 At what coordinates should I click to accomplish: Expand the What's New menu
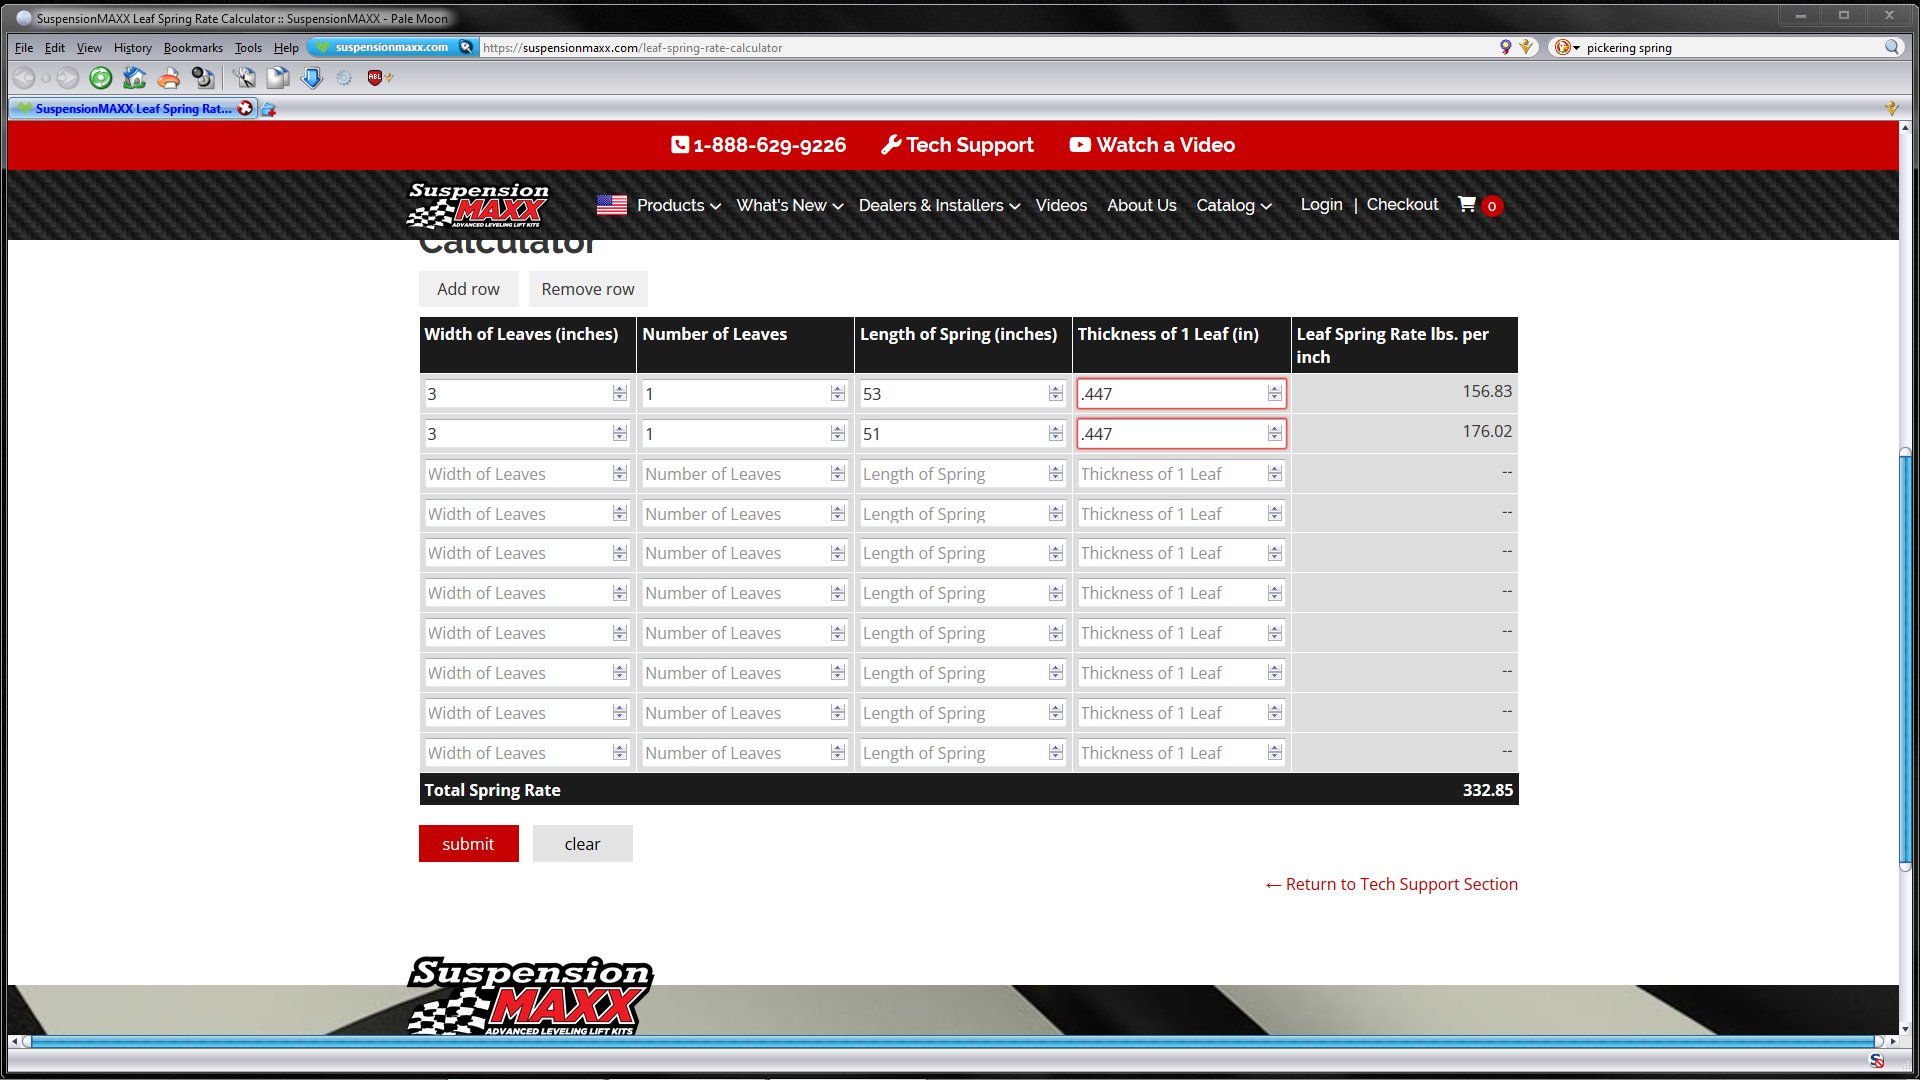[789, 205]
